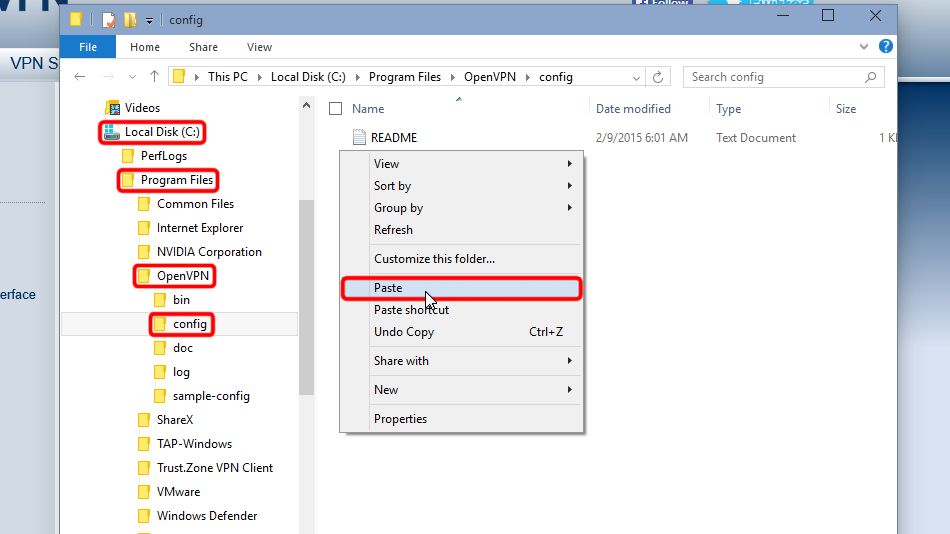Open the View ribbon tab
The height and width of the screenshot is (534, 950).
click(259, 47)
